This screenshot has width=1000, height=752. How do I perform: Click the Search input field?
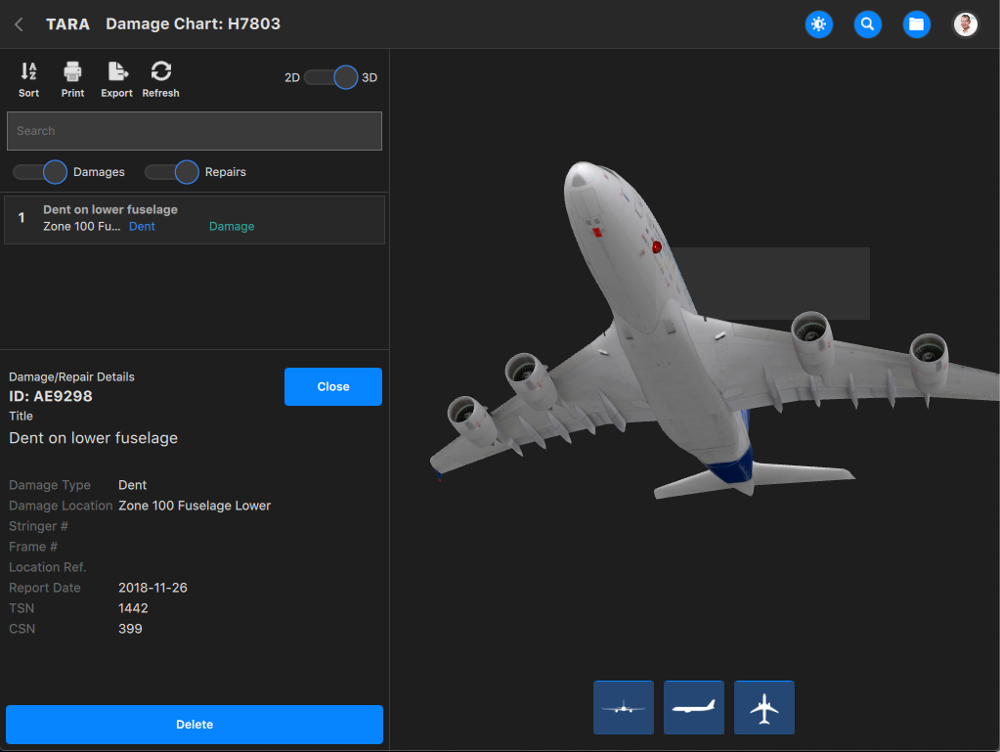pos(194,131)
